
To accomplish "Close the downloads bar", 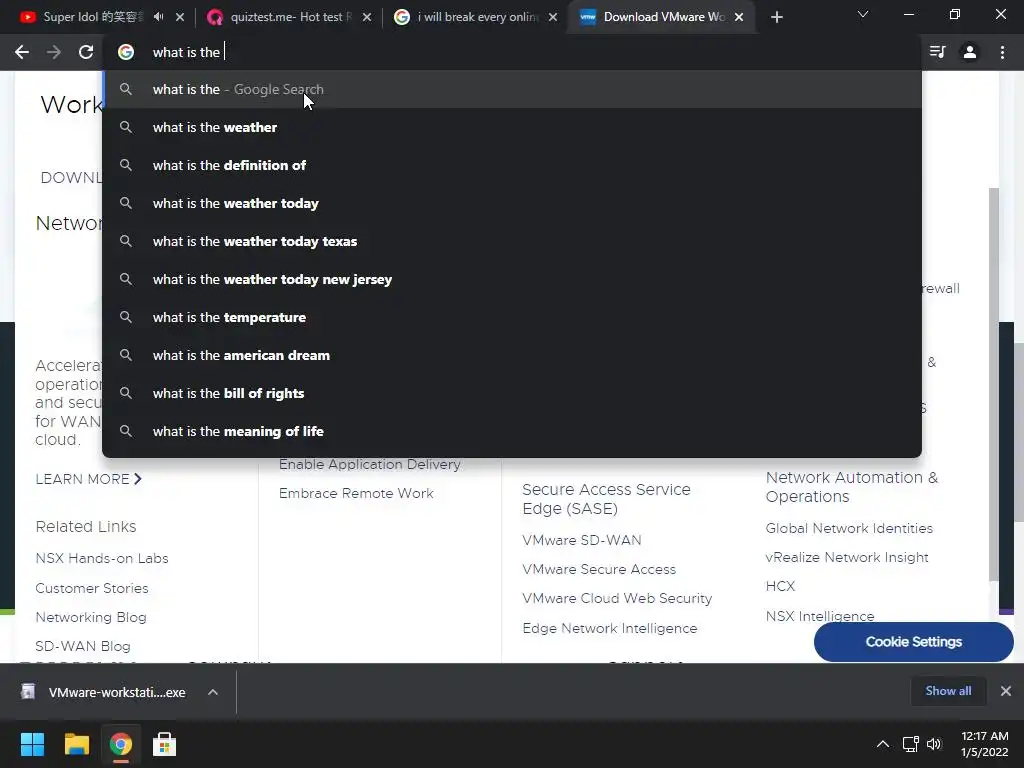I will click(1006, 691).
